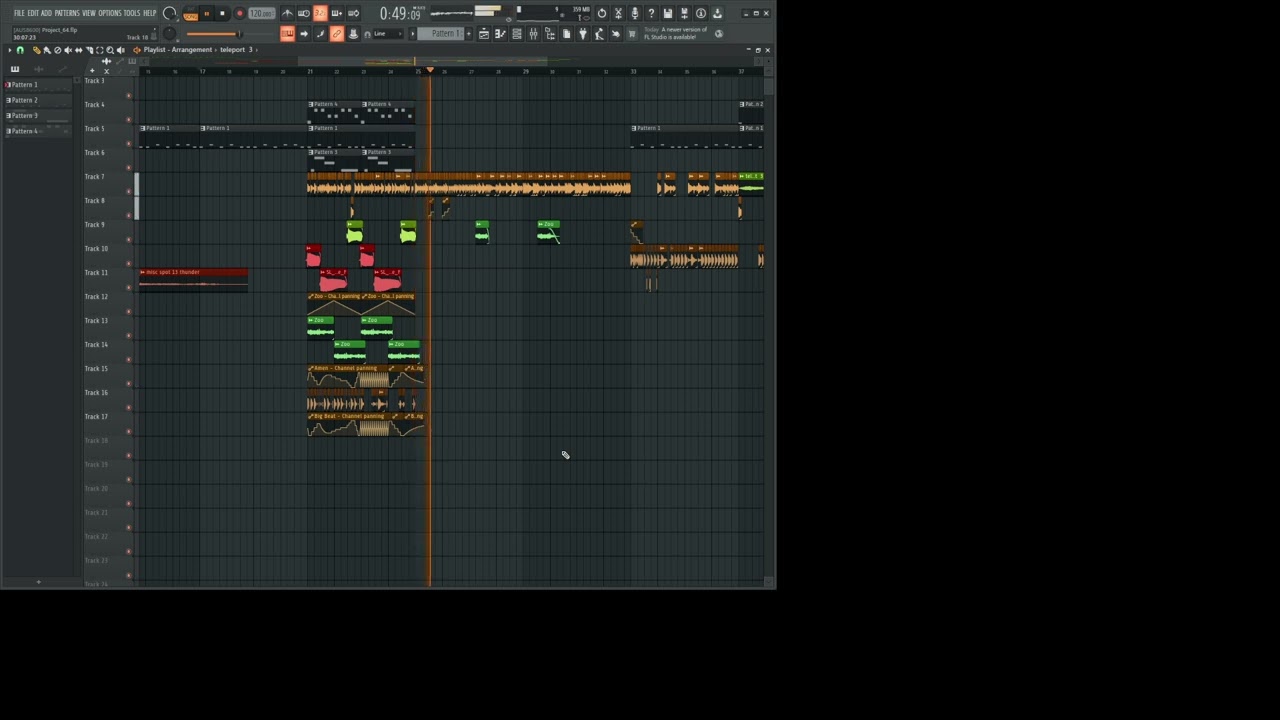This screenshot has height=720, width=1280.
Task: Open the plugin picker plug icon
Action: coord(583,34)
